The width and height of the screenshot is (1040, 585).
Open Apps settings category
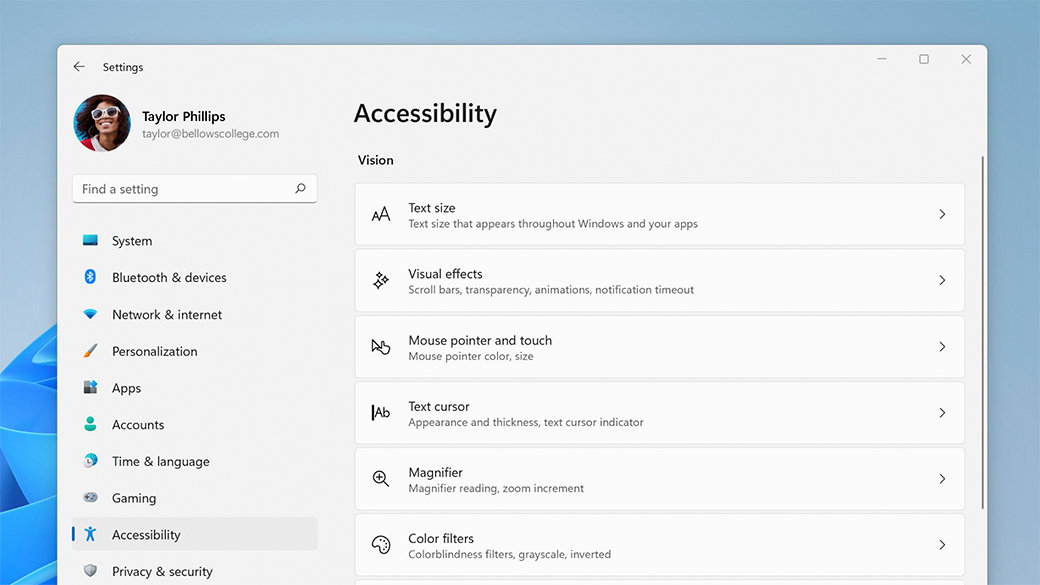click(194, 387)
